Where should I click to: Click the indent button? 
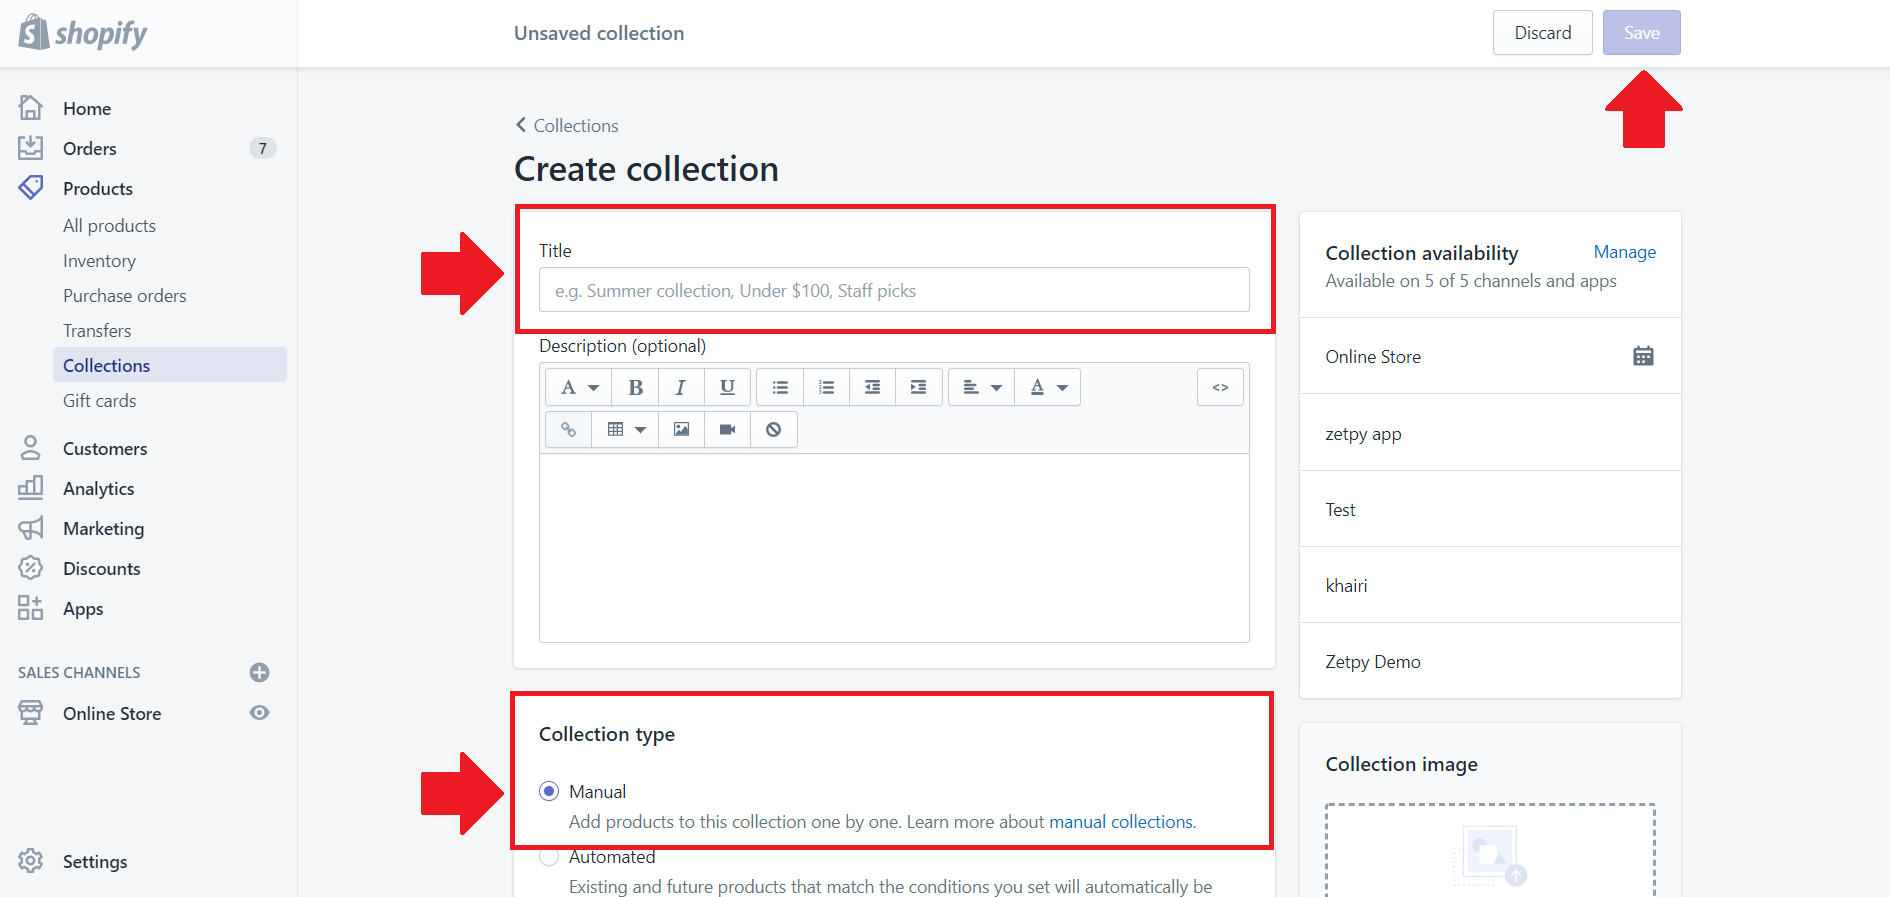pos(918,387)
